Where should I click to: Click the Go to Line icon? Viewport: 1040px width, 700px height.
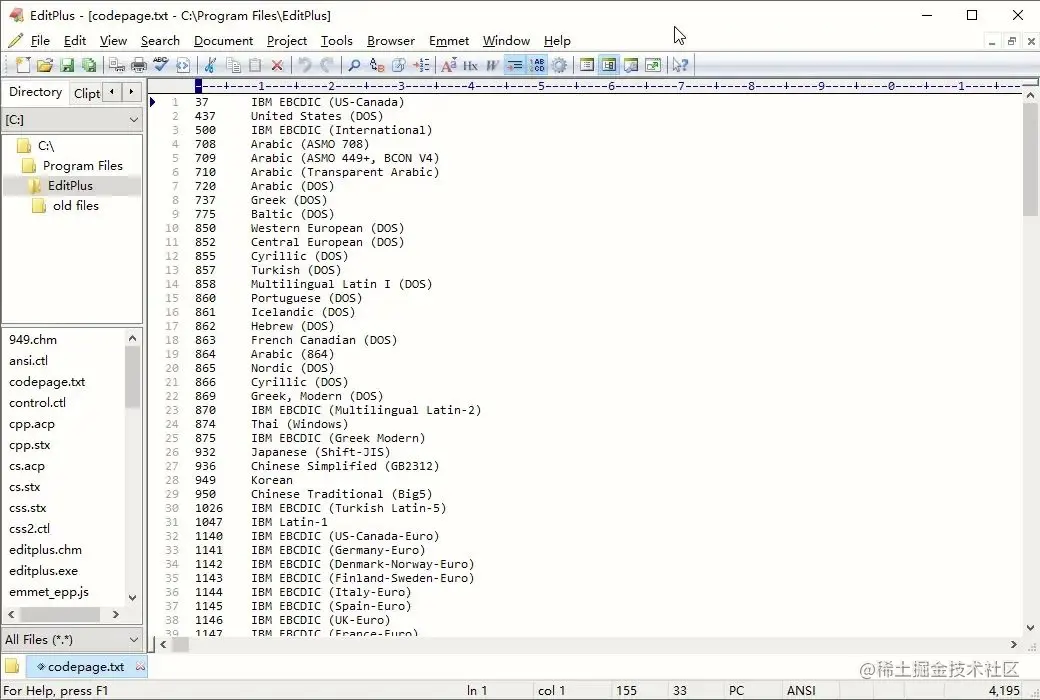(421, 65)
